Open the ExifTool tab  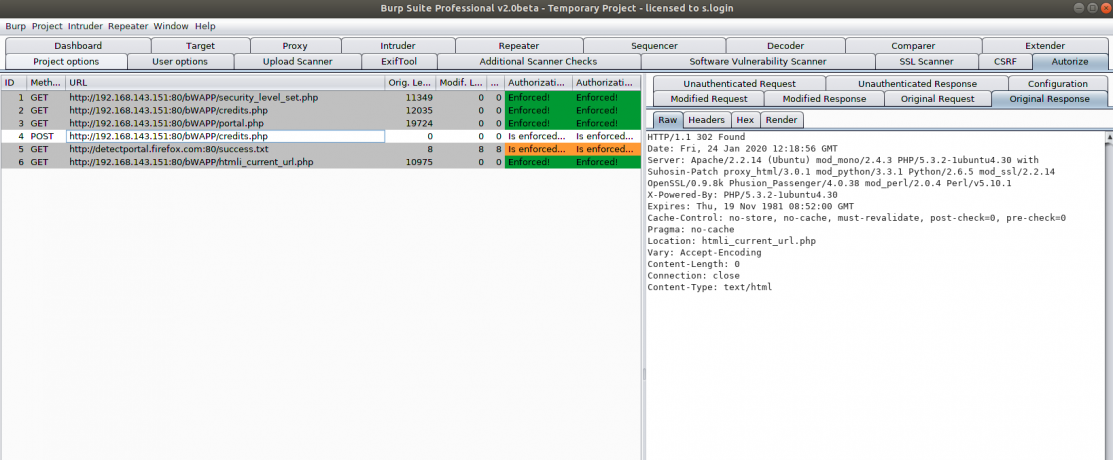pos(399,62)
